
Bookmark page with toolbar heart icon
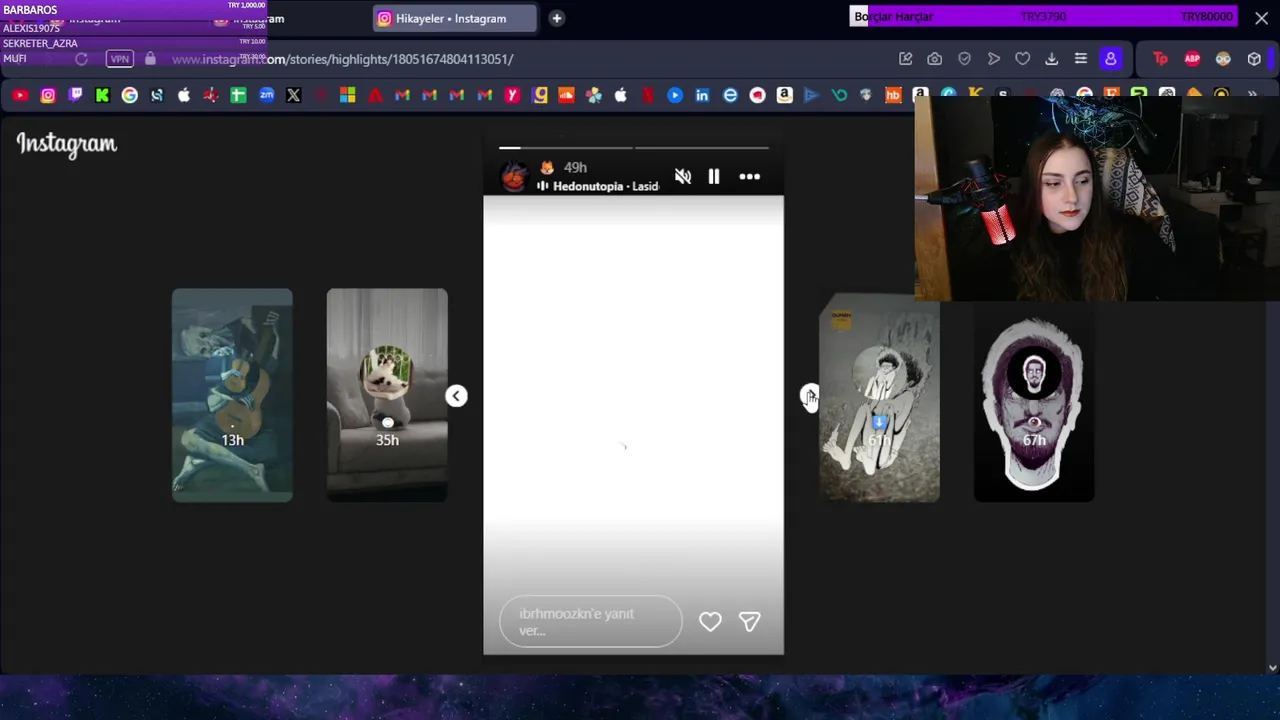[1022, 59]
